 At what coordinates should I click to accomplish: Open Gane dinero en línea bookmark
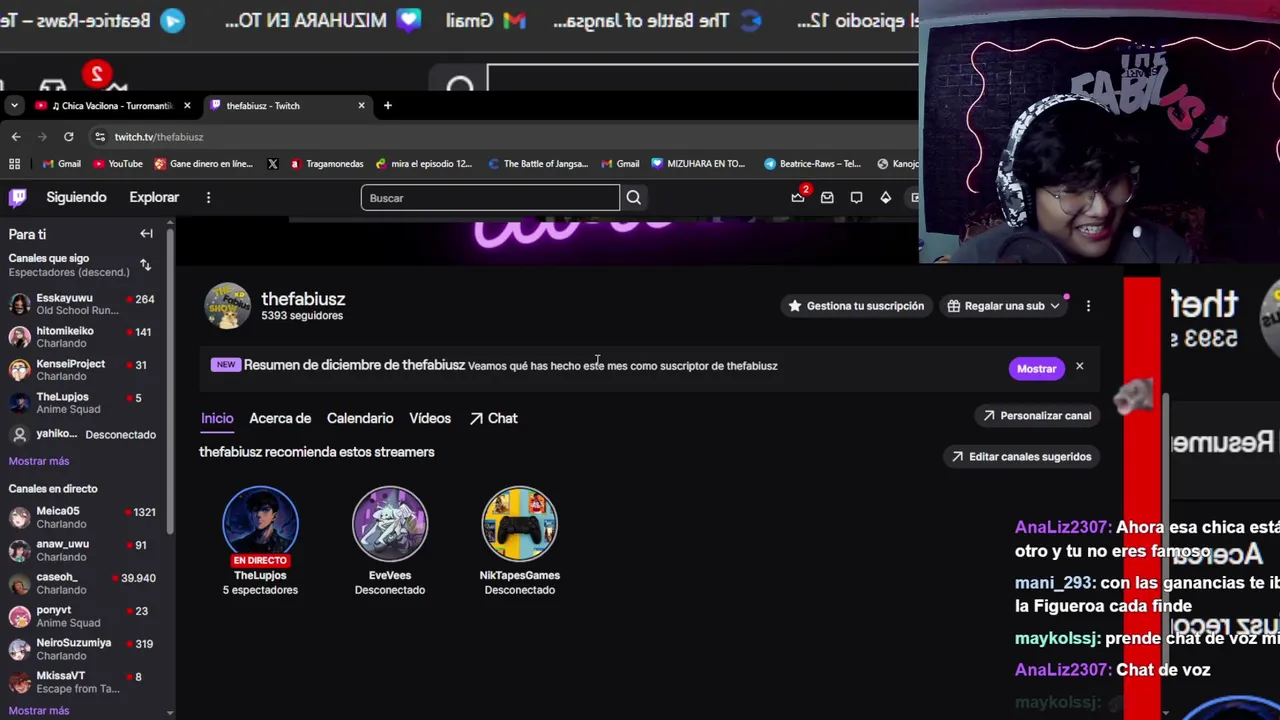(204, 164)
